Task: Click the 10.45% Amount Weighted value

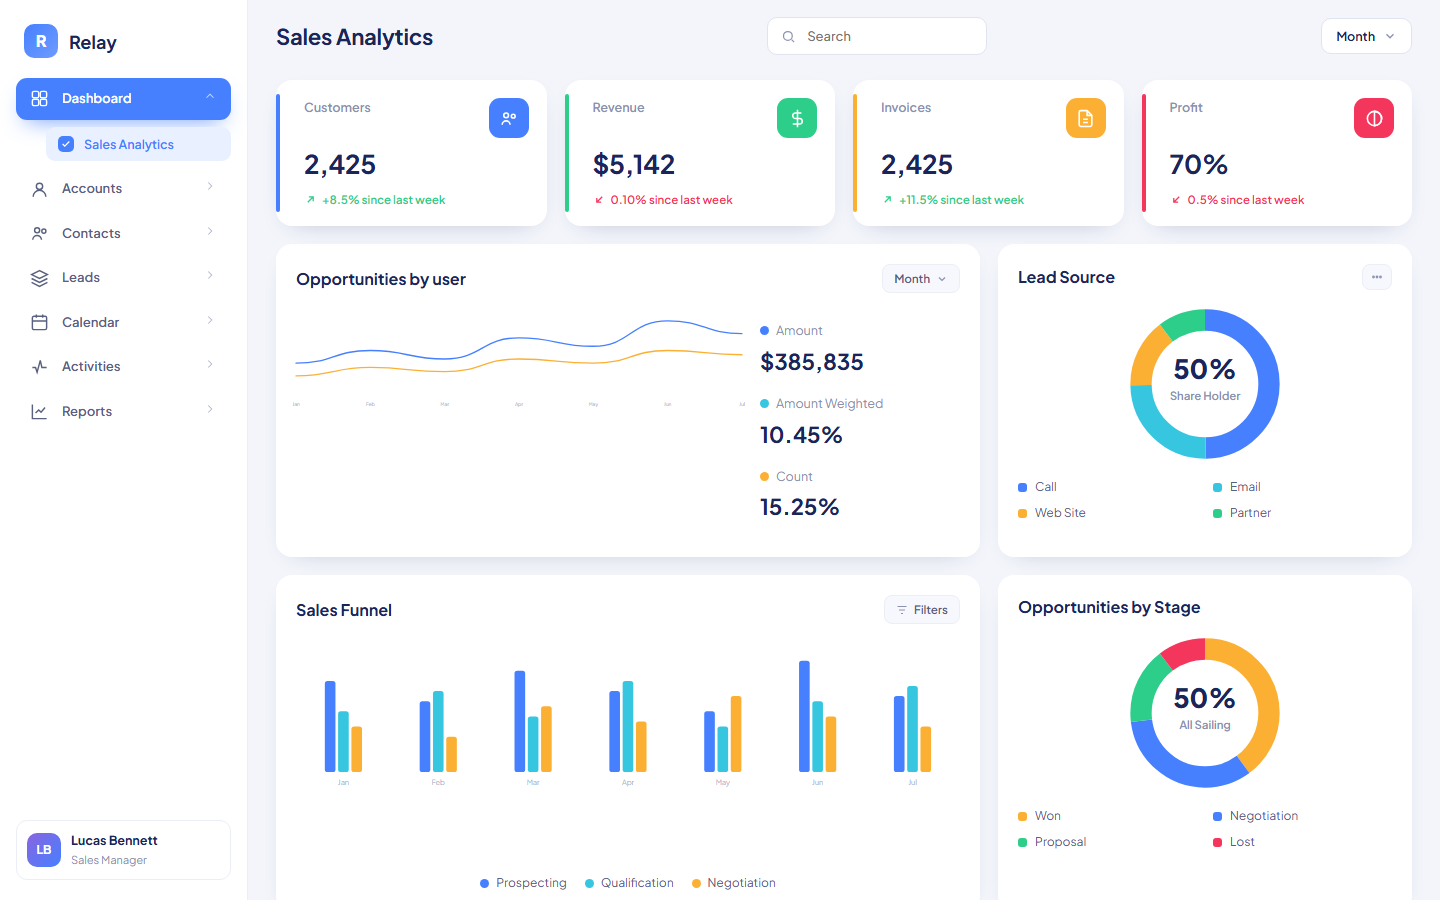Action: point(801,435)
